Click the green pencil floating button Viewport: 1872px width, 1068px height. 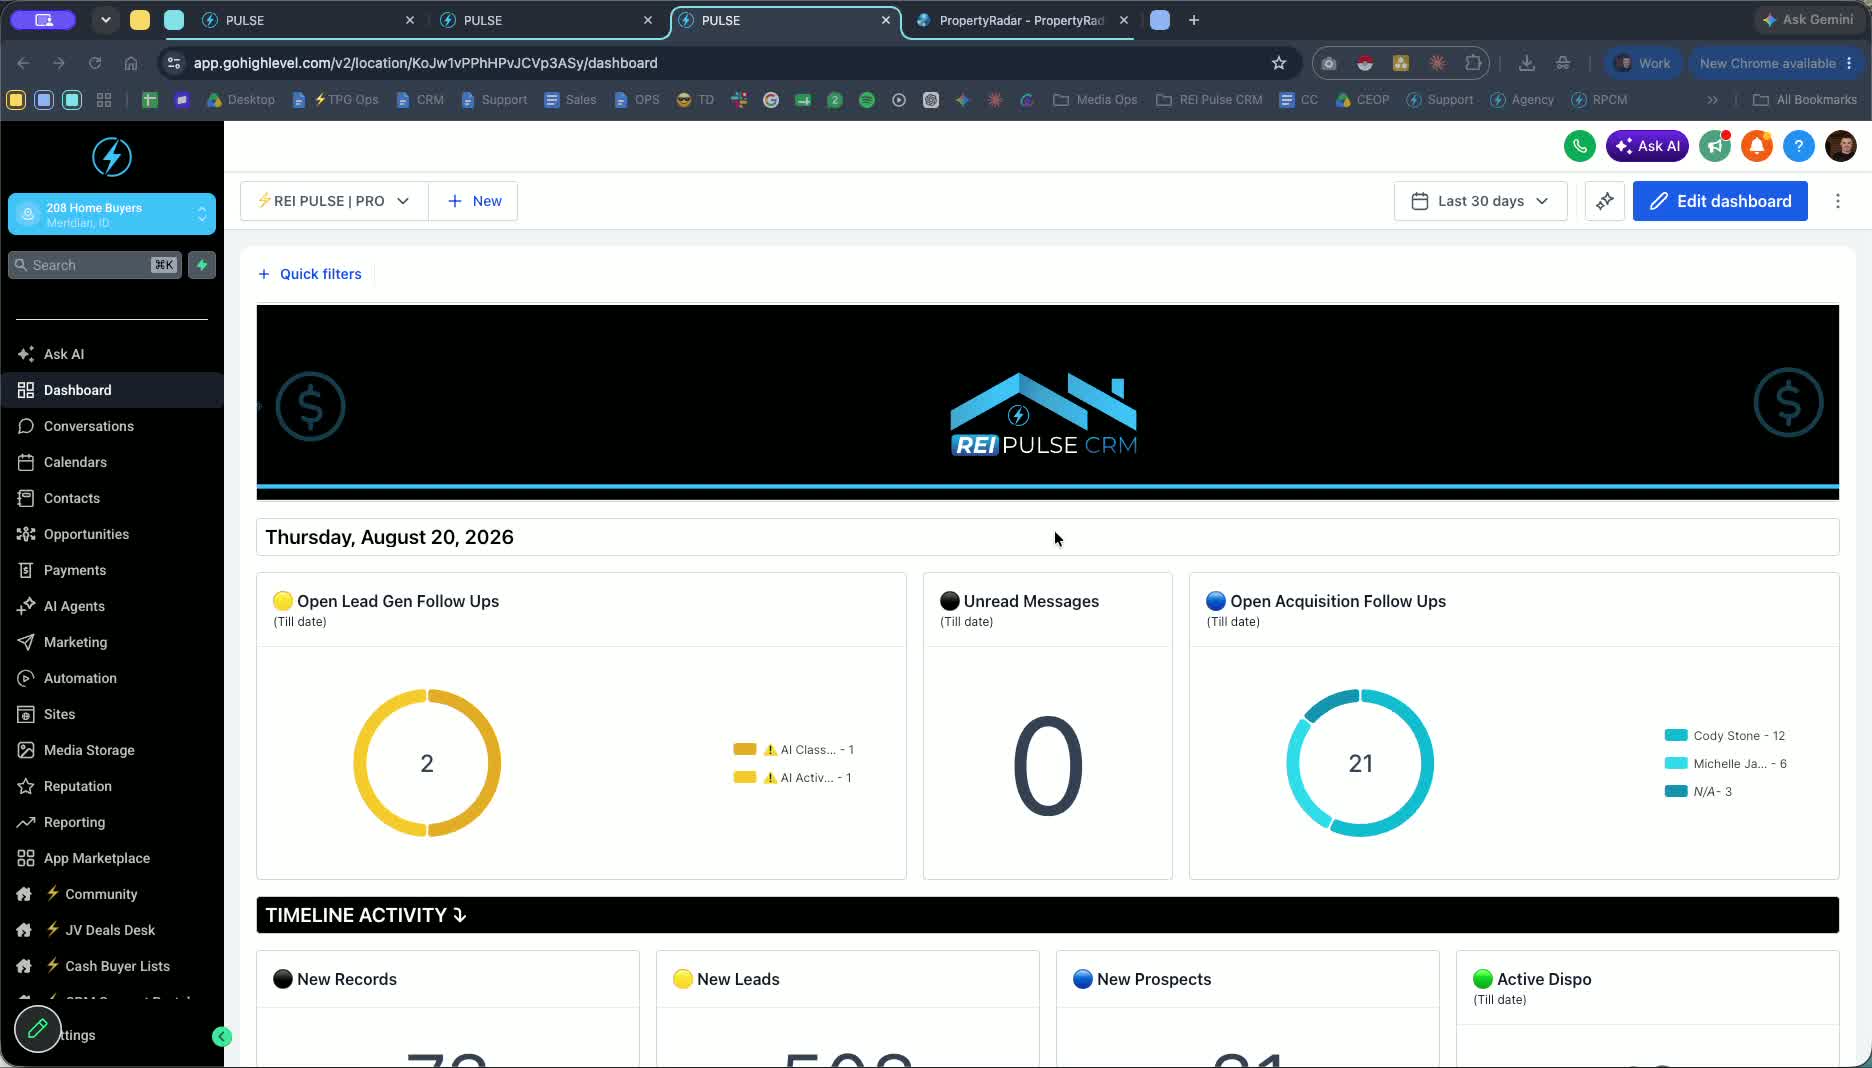coord(38,1029)
